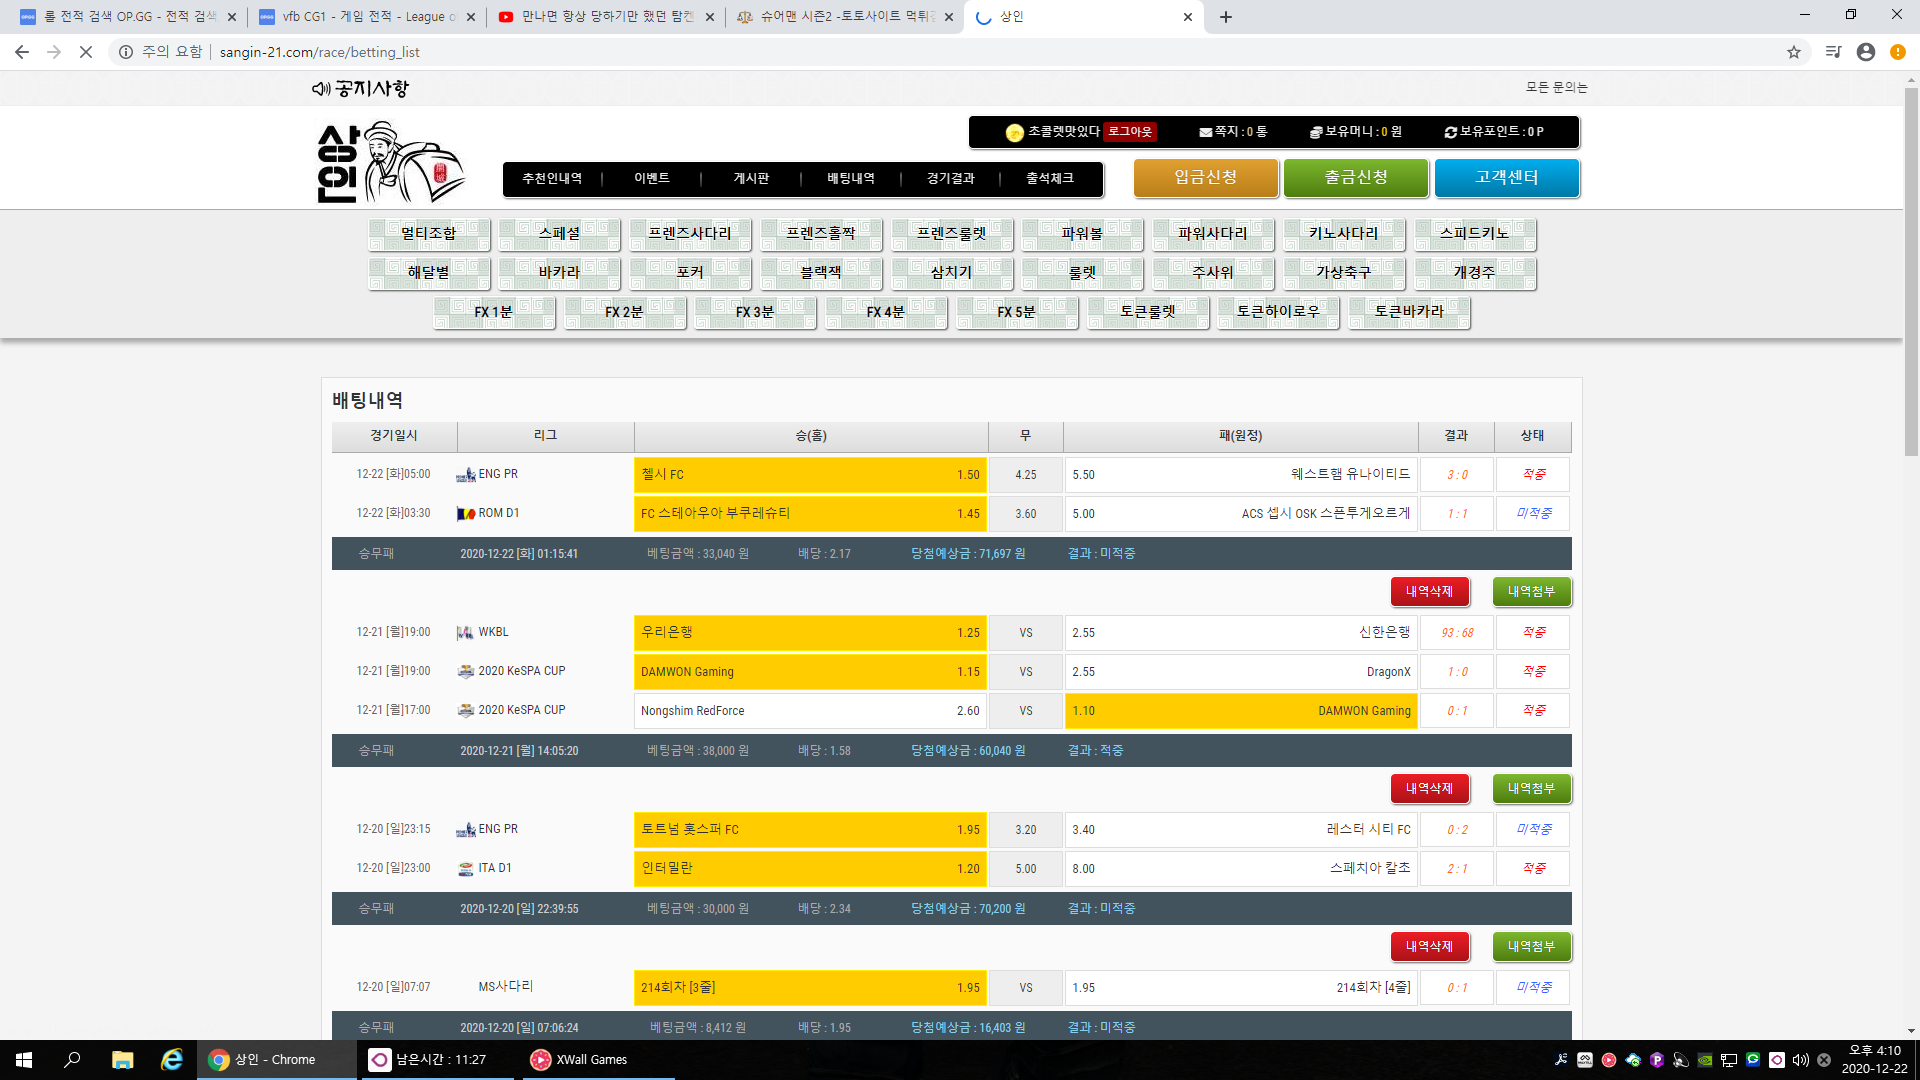This screenshot has height=1080, width=1920.
Task: Open the media control toolbar icon
Action: [1833, 52]
